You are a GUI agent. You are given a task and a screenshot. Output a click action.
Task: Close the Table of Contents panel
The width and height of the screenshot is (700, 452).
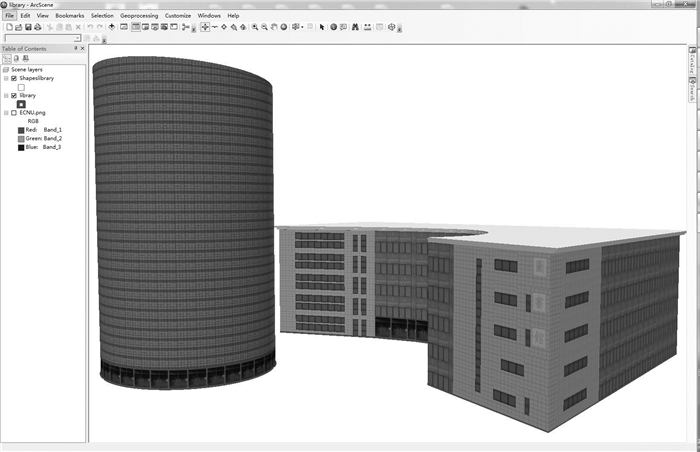(x=84, y=48)
